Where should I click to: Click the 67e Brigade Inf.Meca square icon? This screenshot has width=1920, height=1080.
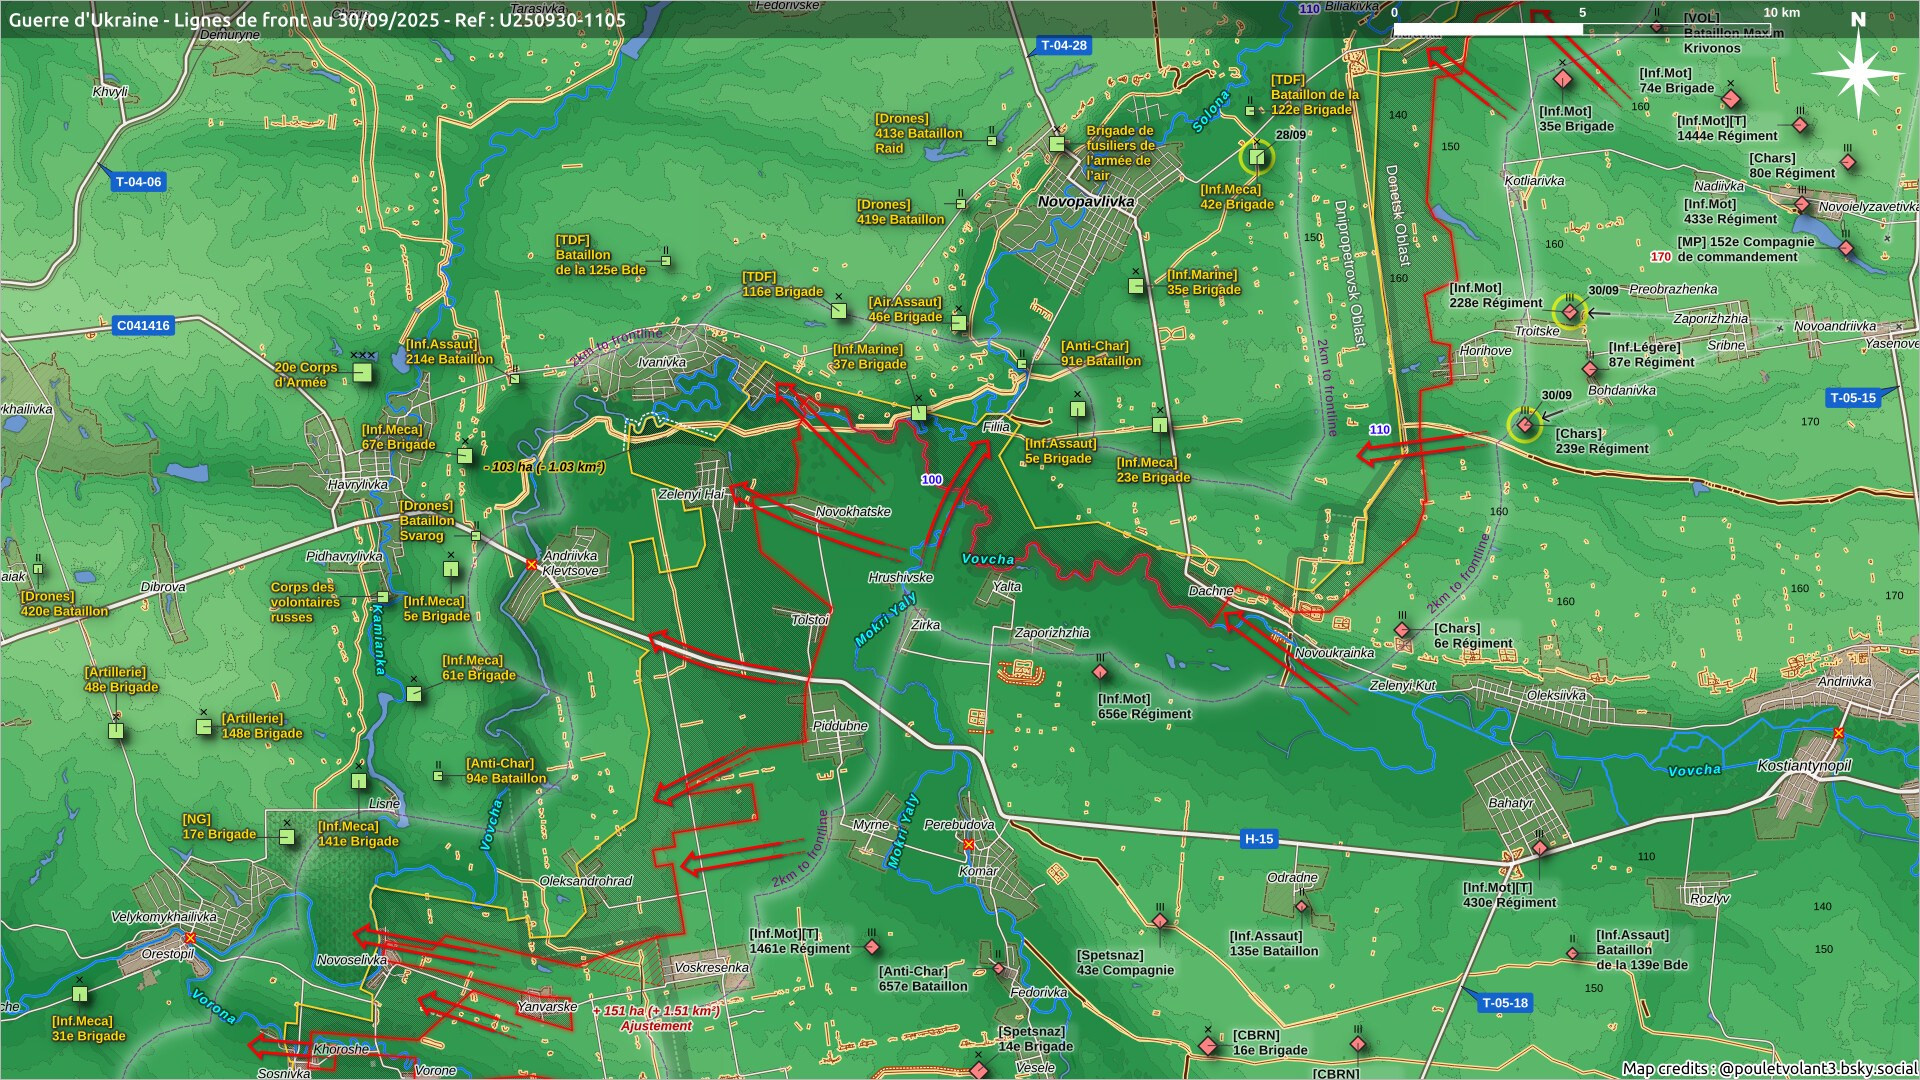point(465,456)
